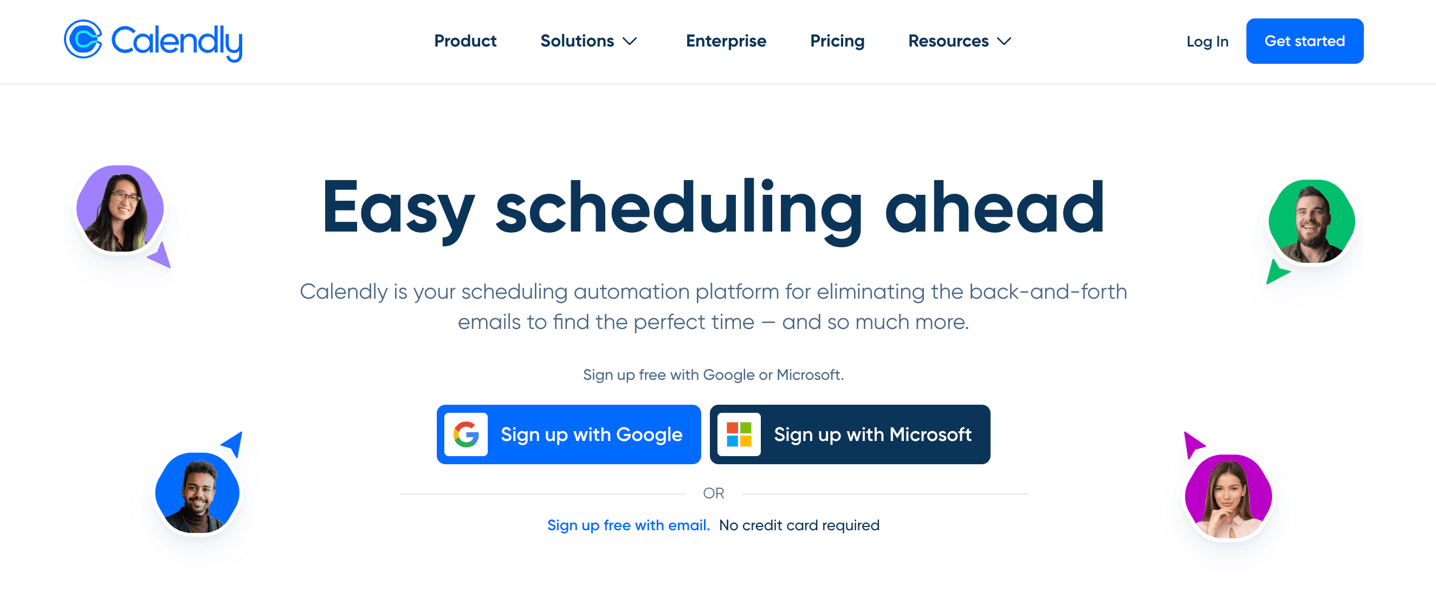Image resolution: width=1436 pixels, height=593 pixels.
Task: Click the Microsoft four-square logo icon
Action: click(x=739, y=434)
